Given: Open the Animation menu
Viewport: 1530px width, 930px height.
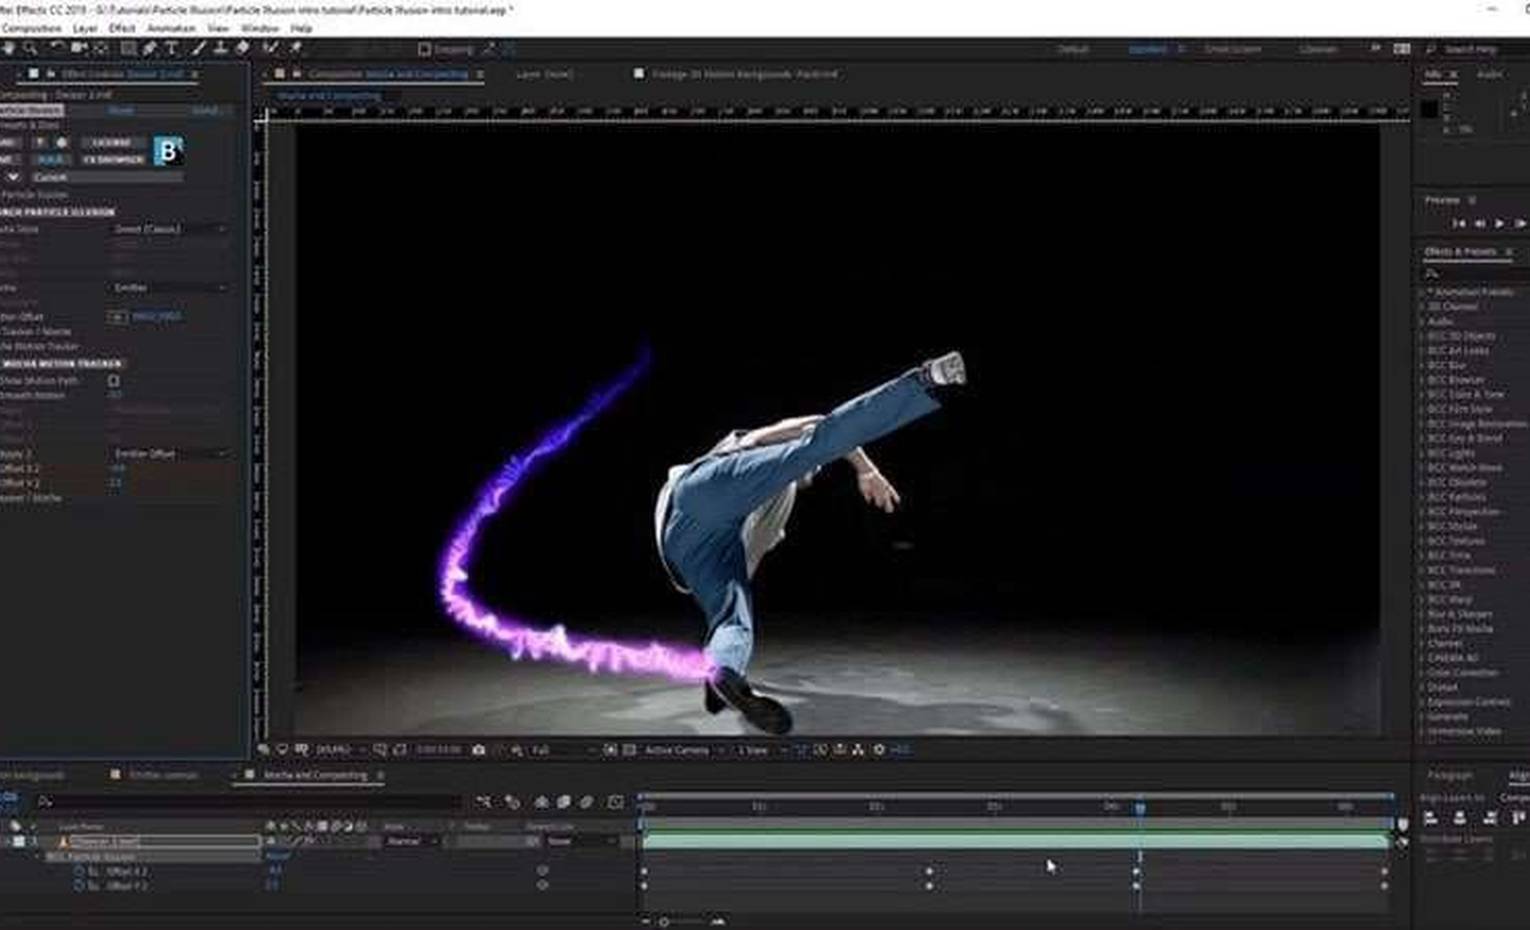Looking at the screenshot, I should tap(171, 29).
